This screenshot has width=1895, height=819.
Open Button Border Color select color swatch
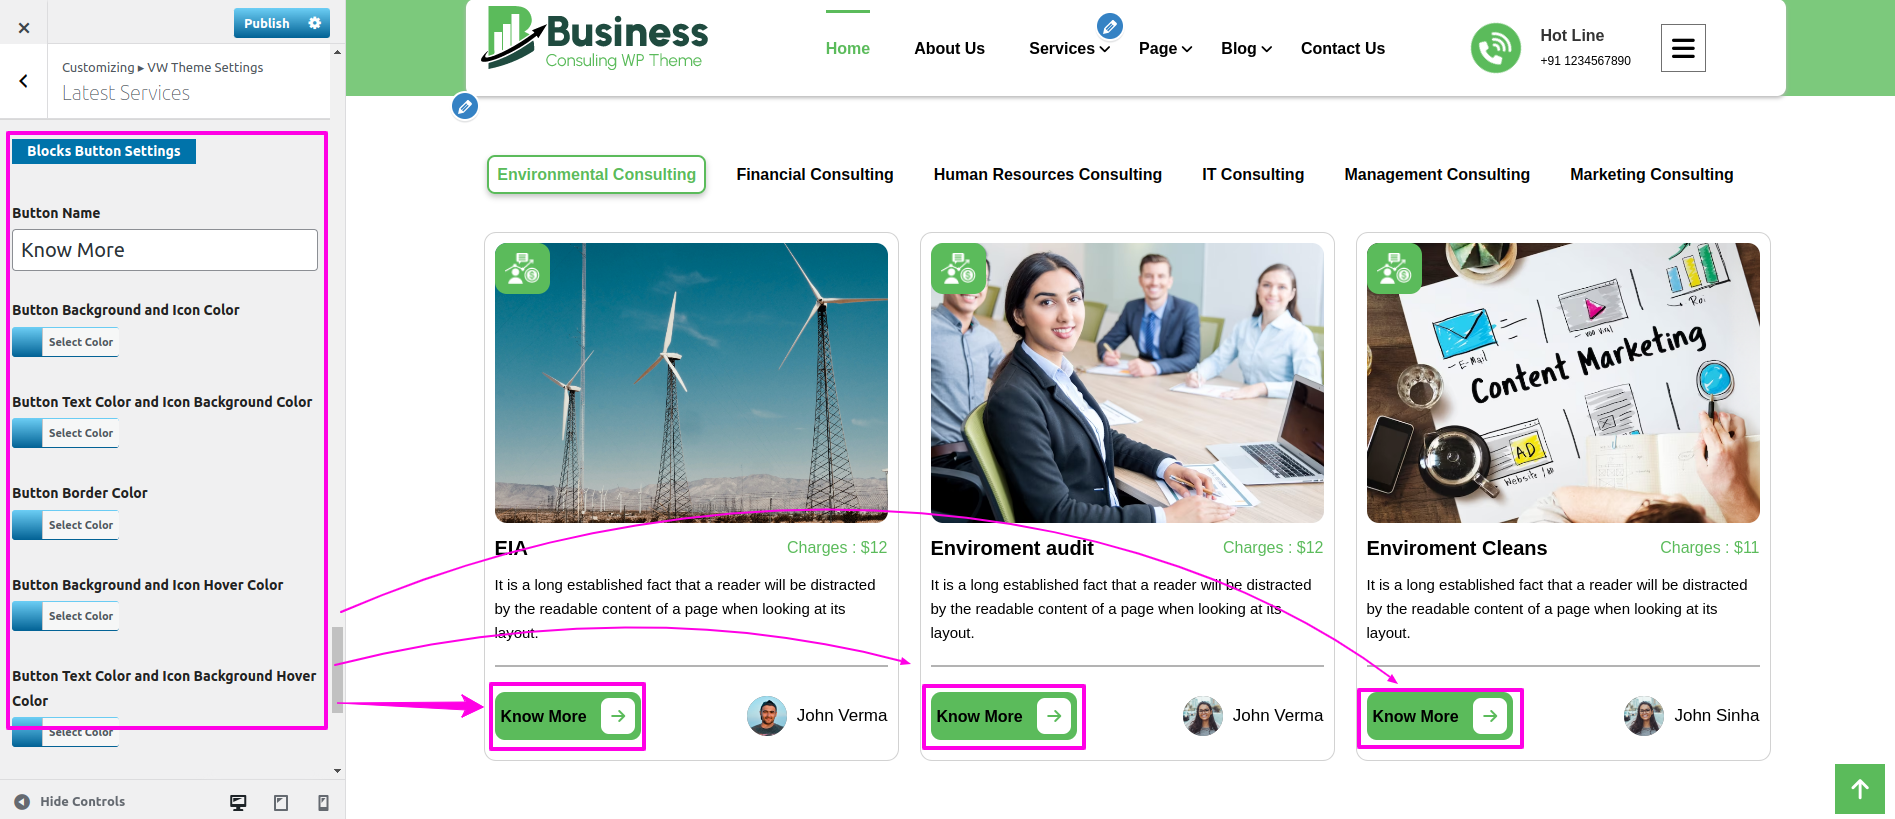66,525
